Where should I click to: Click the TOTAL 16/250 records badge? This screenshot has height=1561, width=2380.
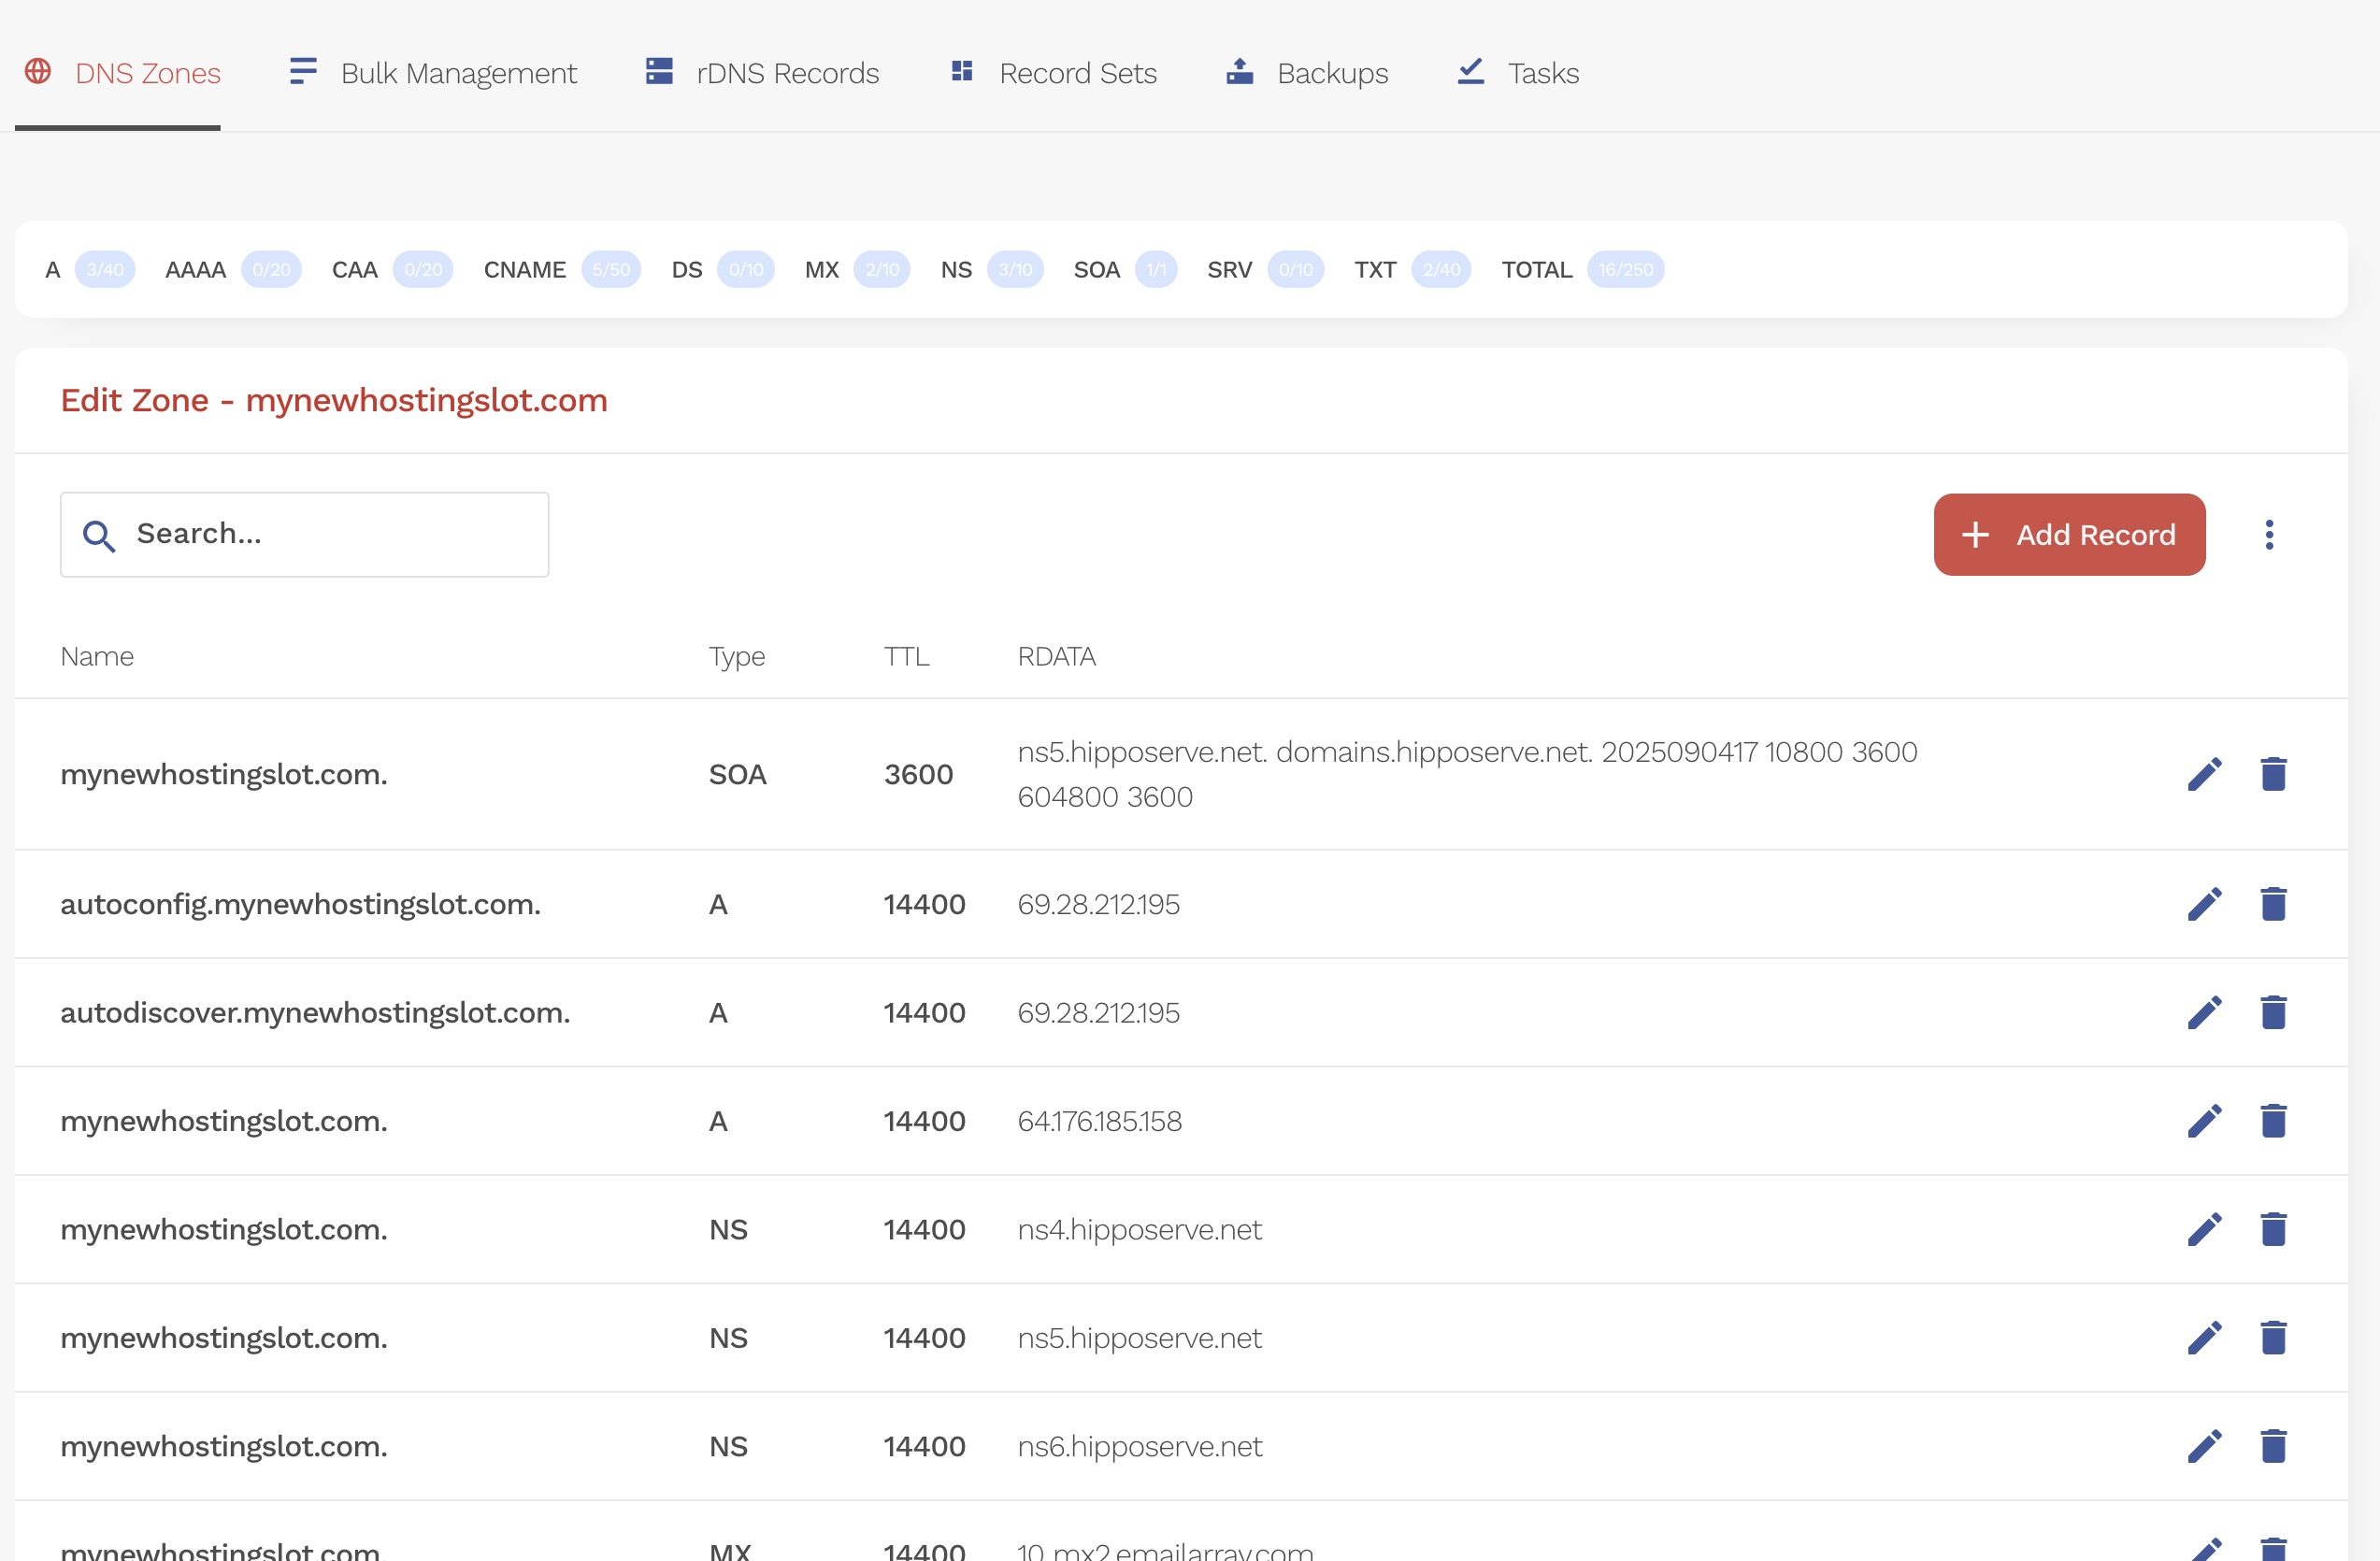click(x=1625, y=270)
